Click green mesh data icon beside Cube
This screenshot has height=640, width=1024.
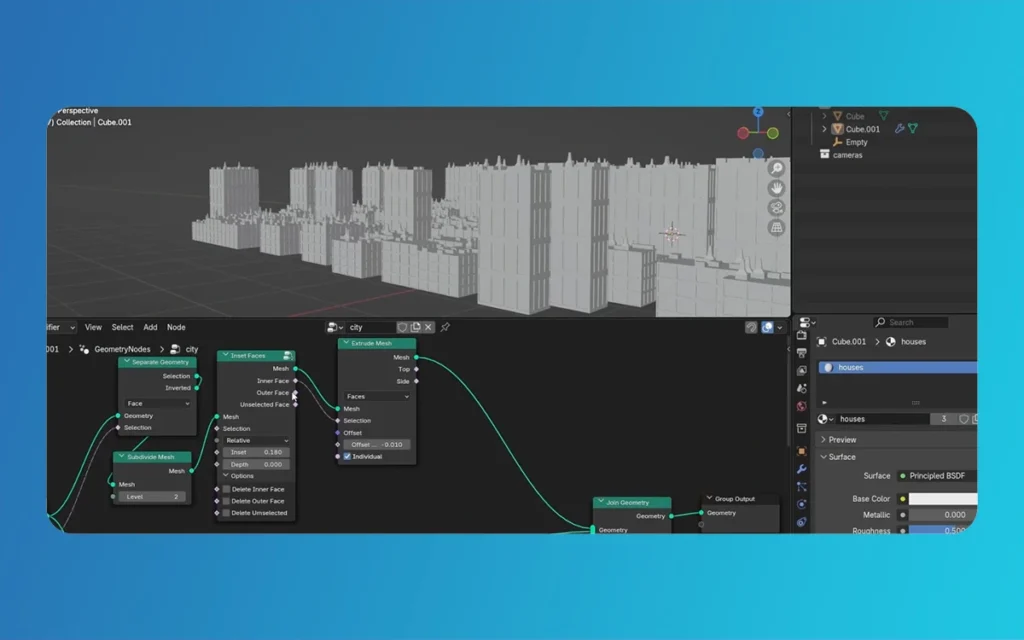coord(884,116)
